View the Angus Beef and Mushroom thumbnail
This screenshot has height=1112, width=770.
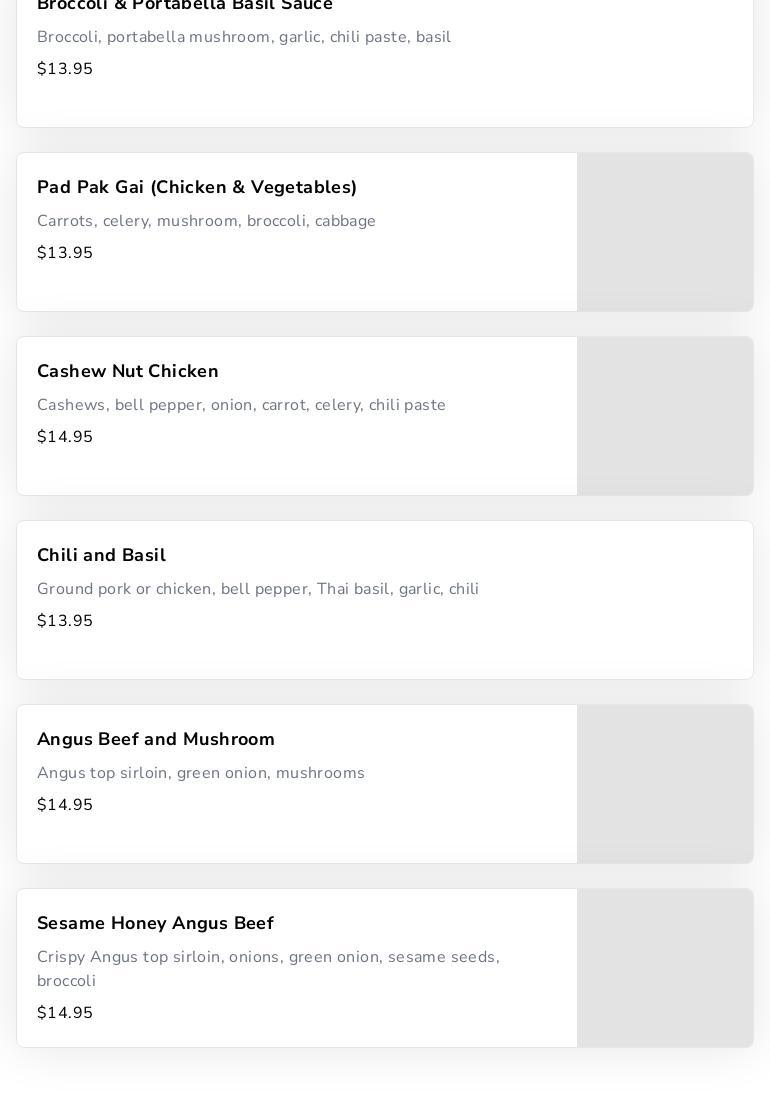[x=665, y=784]
